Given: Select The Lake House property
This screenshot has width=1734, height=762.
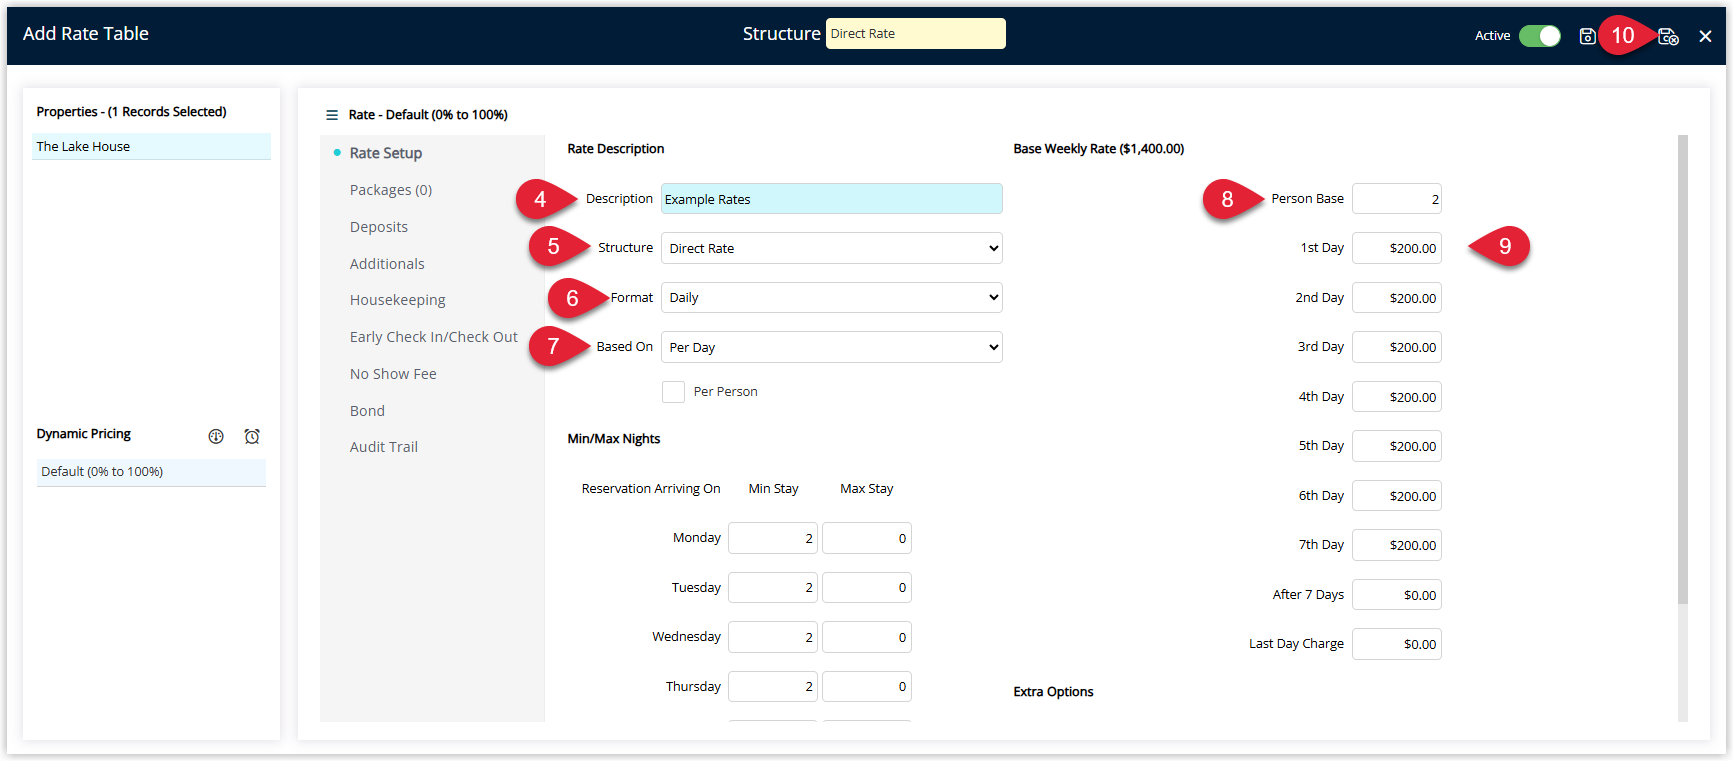Looking at the screenshot, I should (x=151, y=146).
